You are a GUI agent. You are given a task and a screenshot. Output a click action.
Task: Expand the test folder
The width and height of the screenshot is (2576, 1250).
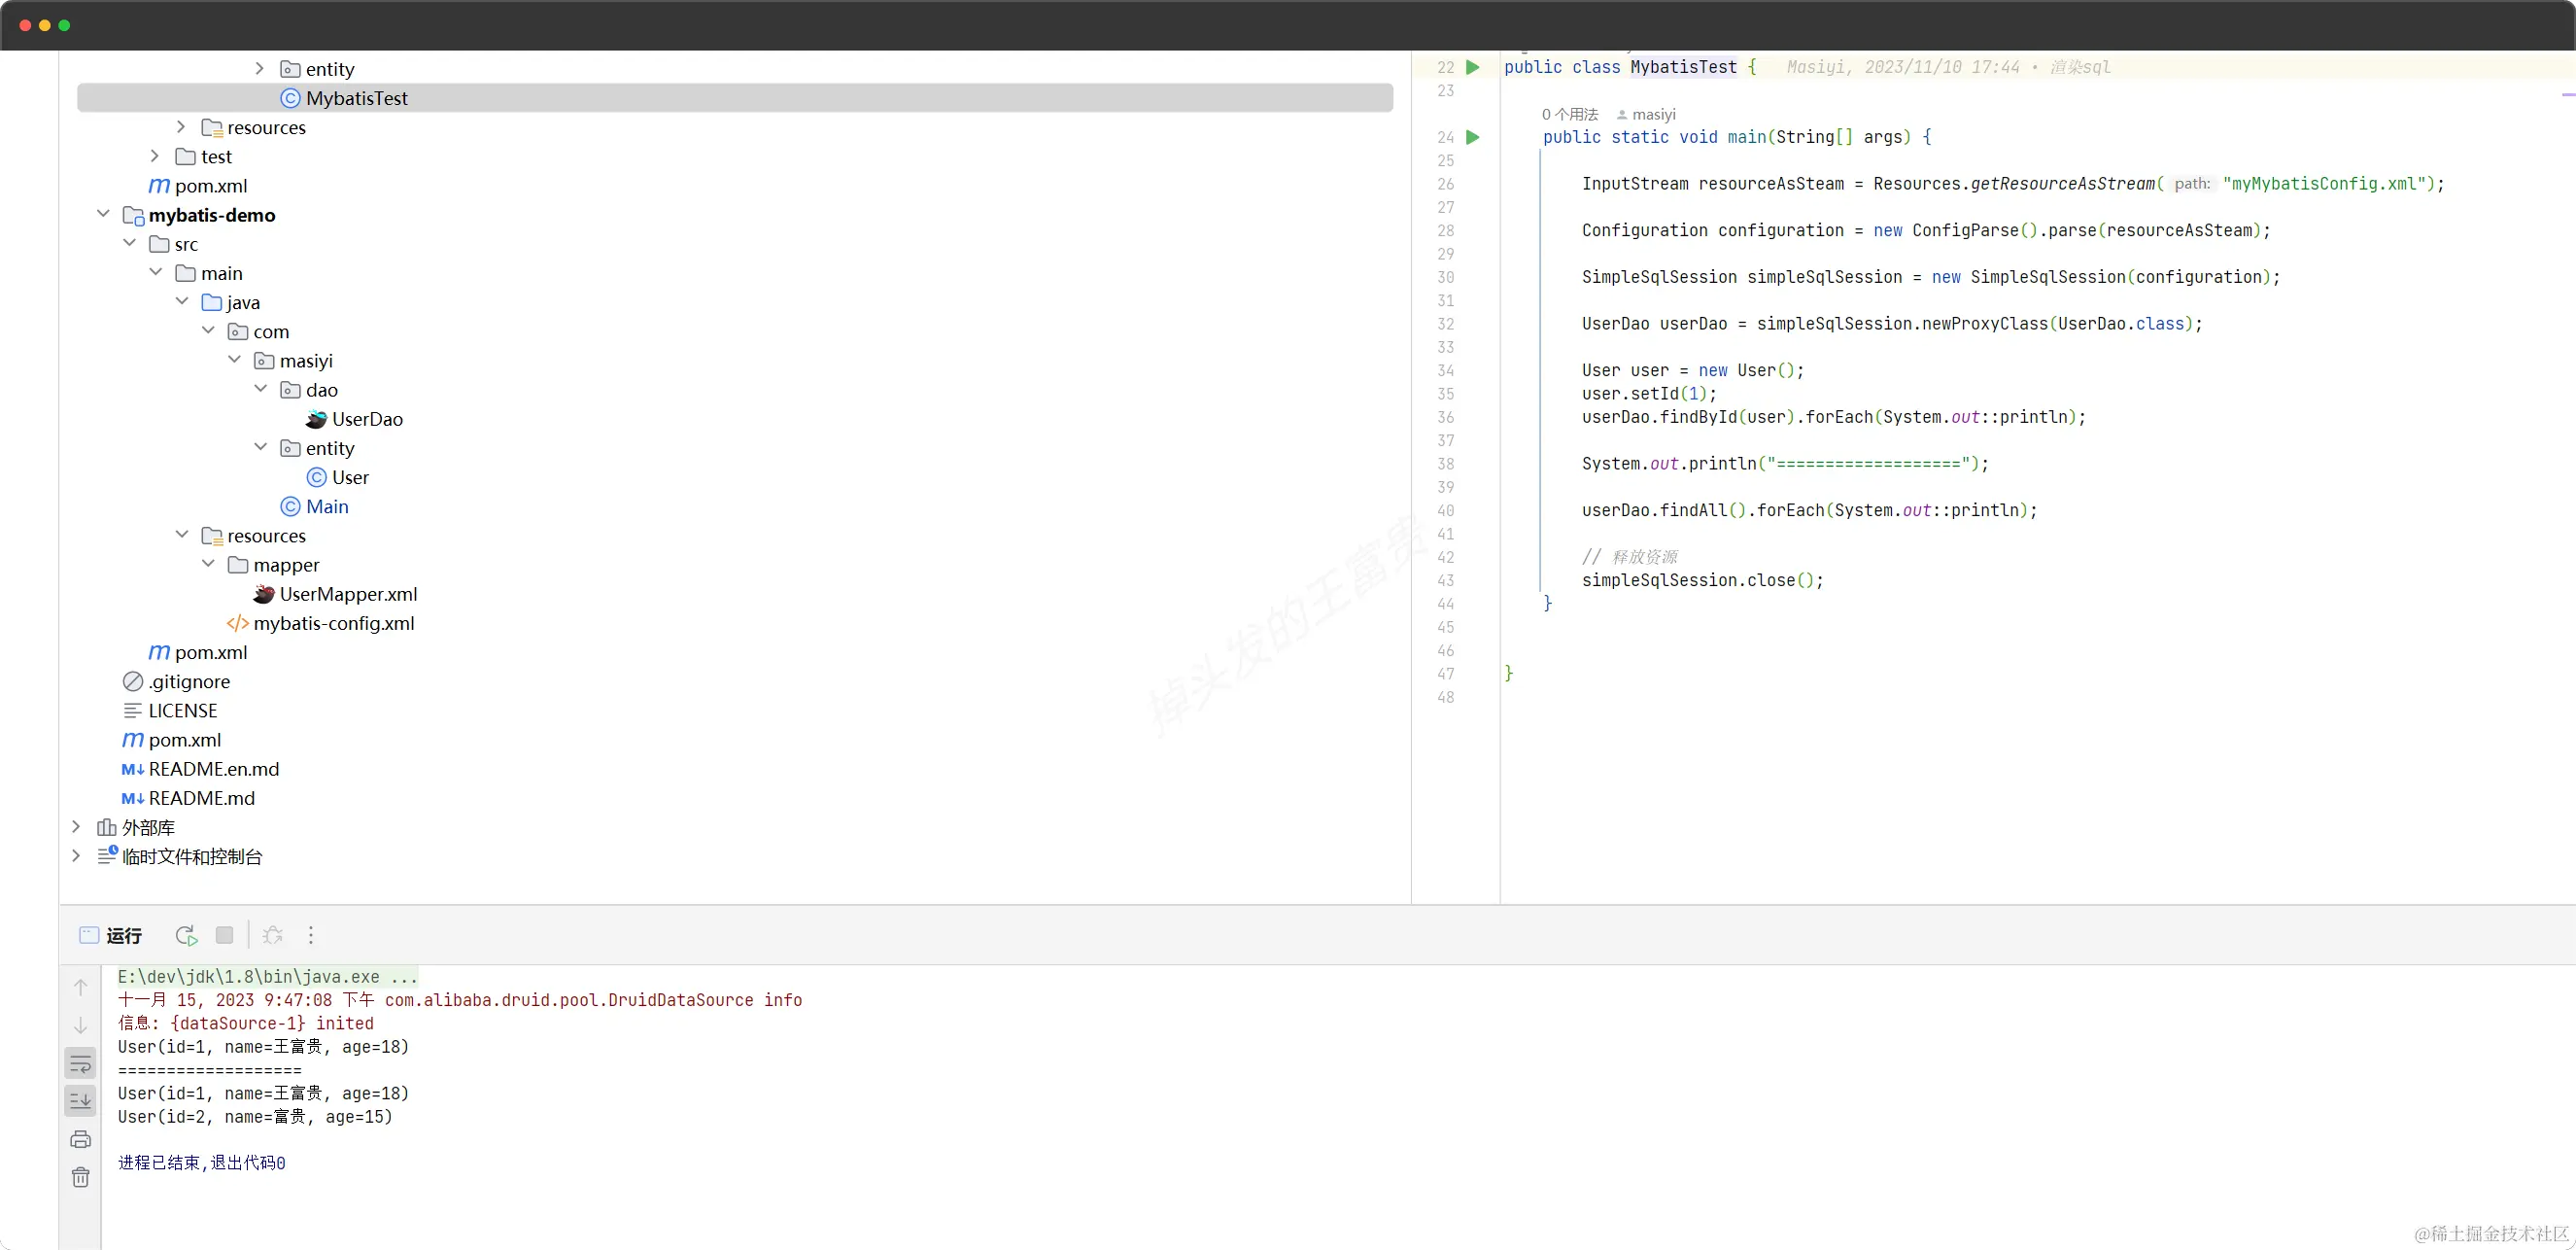(155, 156)
